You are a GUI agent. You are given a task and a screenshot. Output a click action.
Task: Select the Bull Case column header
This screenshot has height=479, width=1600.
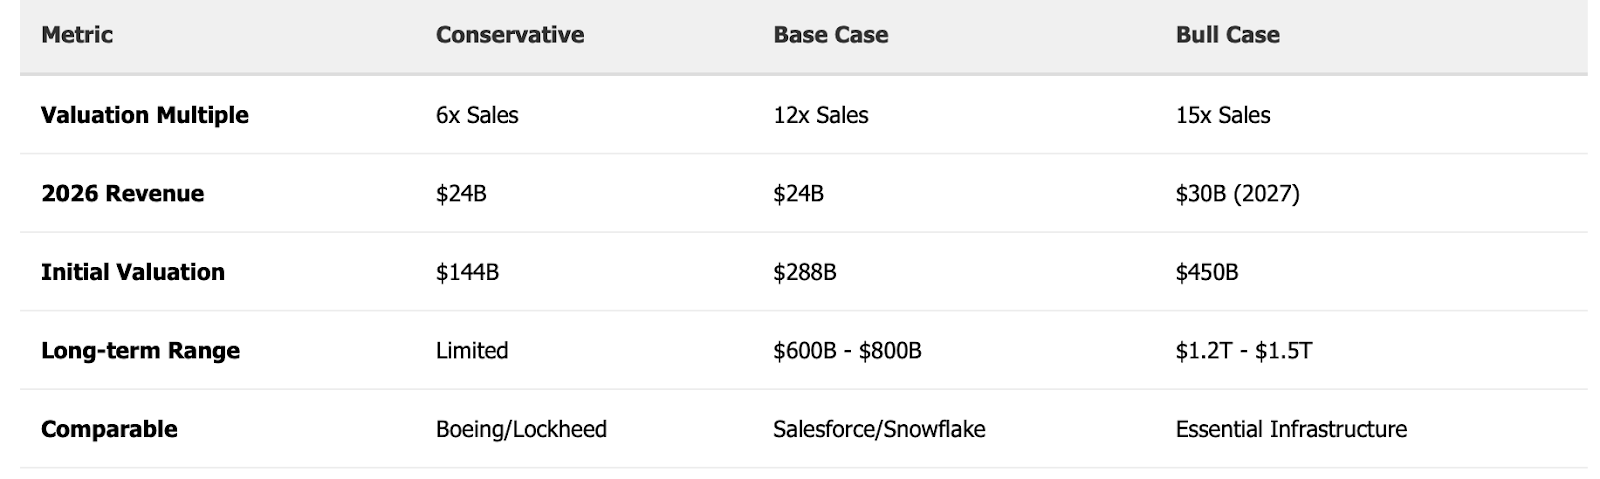(1228, 35)
